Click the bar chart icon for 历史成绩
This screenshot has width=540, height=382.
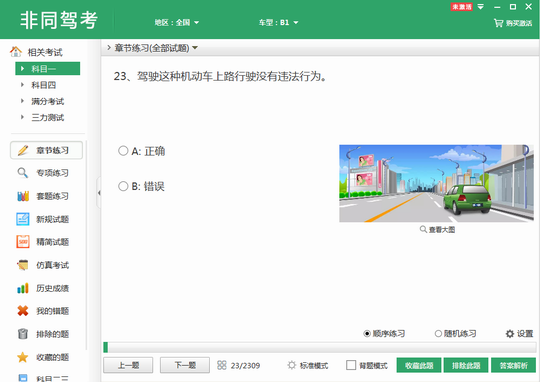23,288
